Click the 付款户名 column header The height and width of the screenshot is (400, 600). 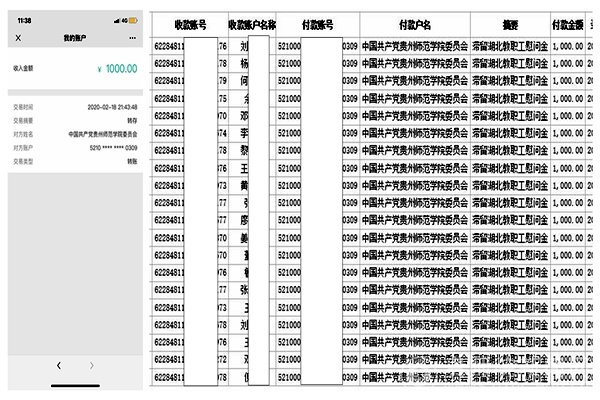(x=413, y=23)
